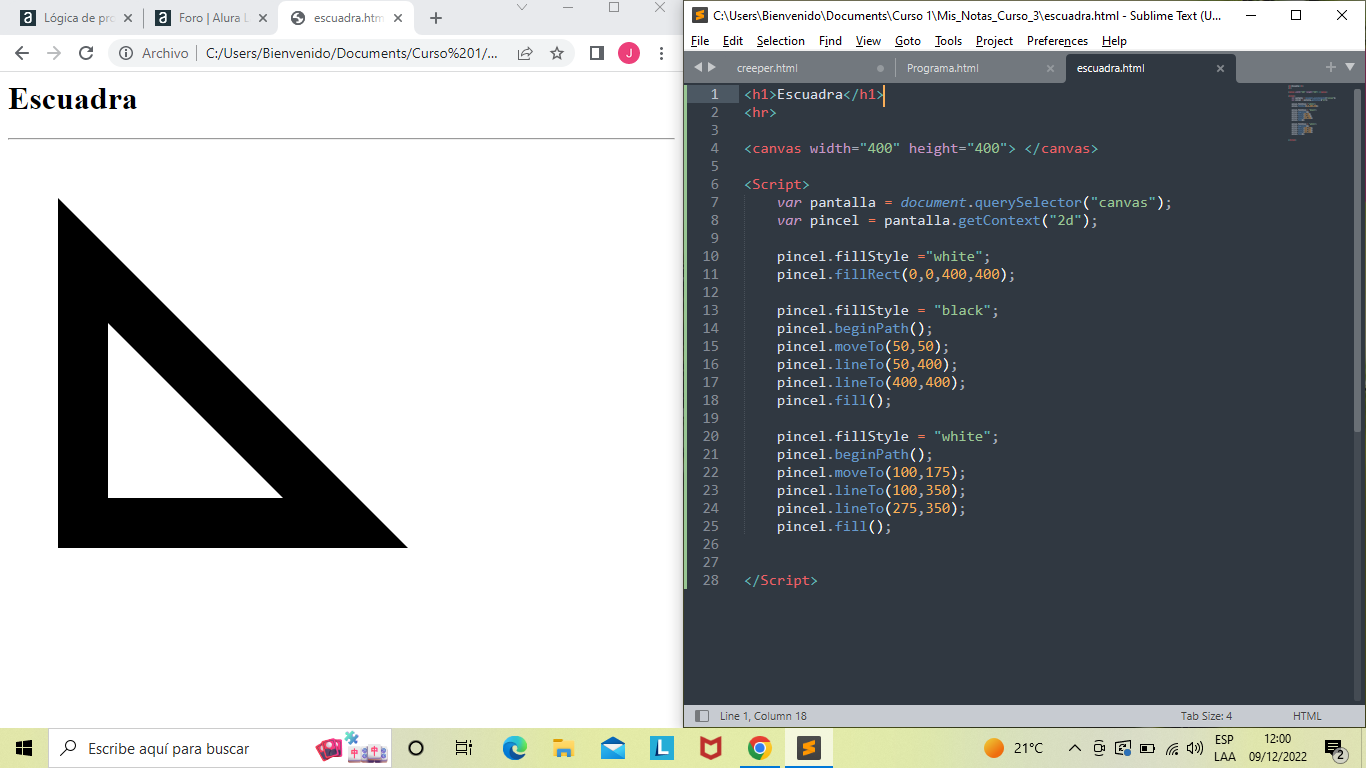Change HTML syntax in status bar
This screenshot has width=1366, height=768.
coord(1307,716)
